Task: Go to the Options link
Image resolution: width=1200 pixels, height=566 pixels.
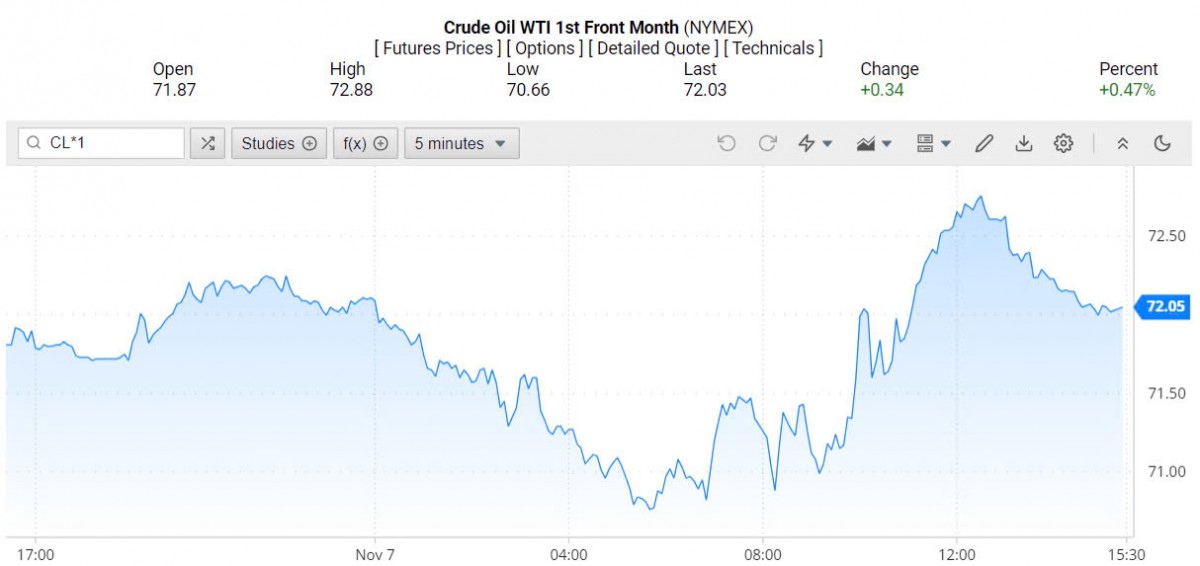Action: (545, 48)
